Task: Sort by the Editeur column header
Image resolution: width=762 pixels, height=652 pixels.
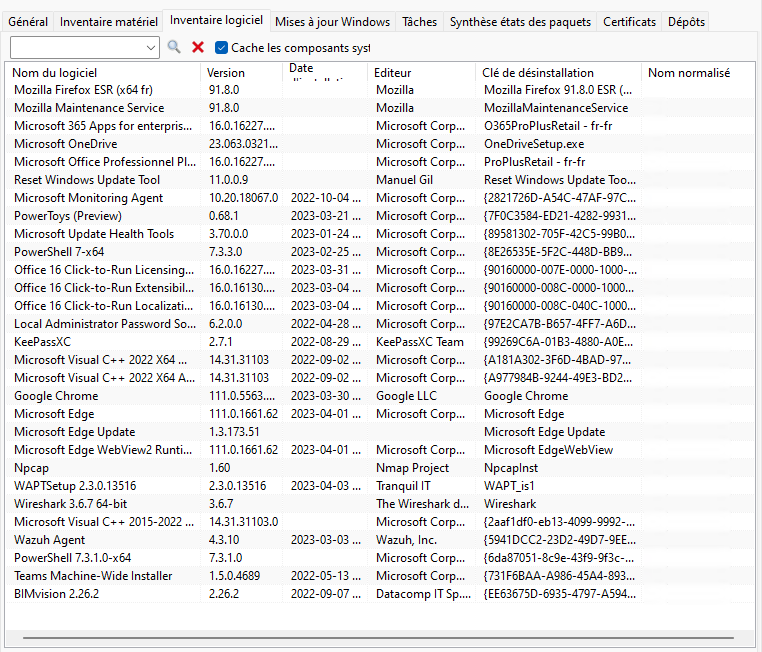Action: pos(421,72)
